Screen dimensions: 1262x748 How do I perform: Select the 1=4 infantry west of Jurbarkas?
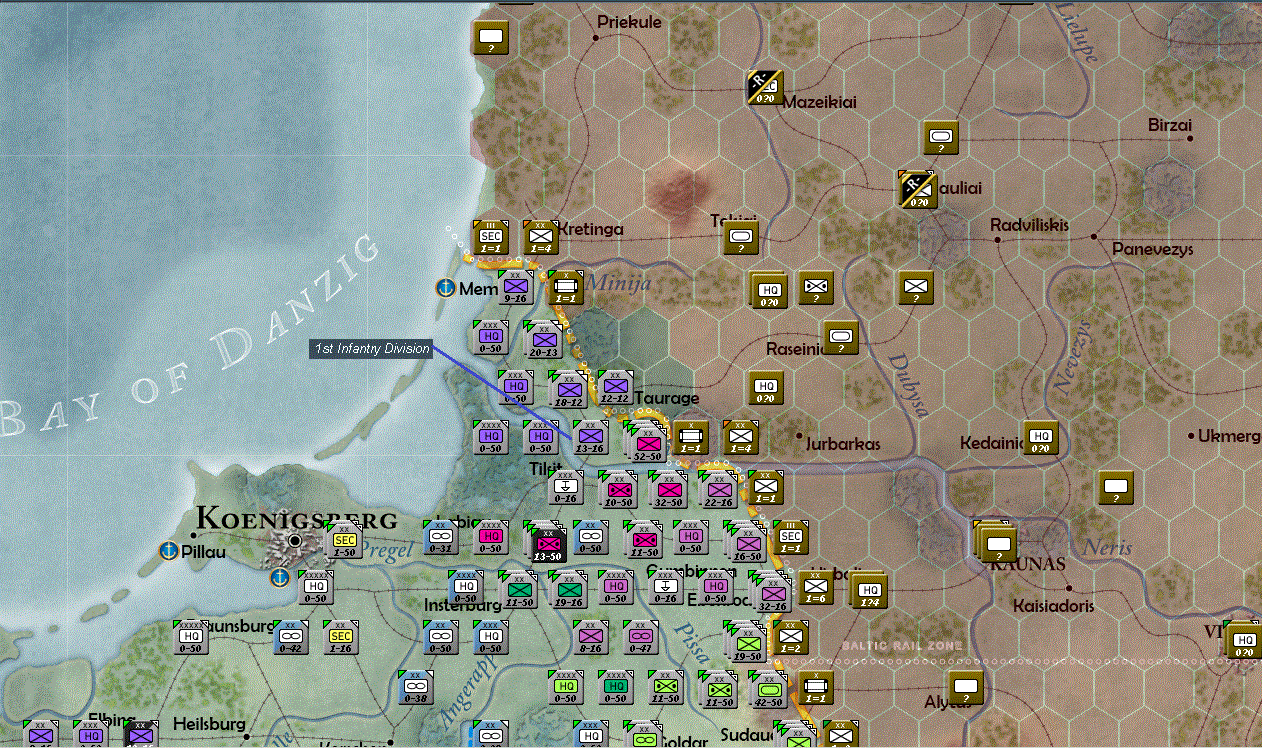pyautogui.click(x=741, y=438)
